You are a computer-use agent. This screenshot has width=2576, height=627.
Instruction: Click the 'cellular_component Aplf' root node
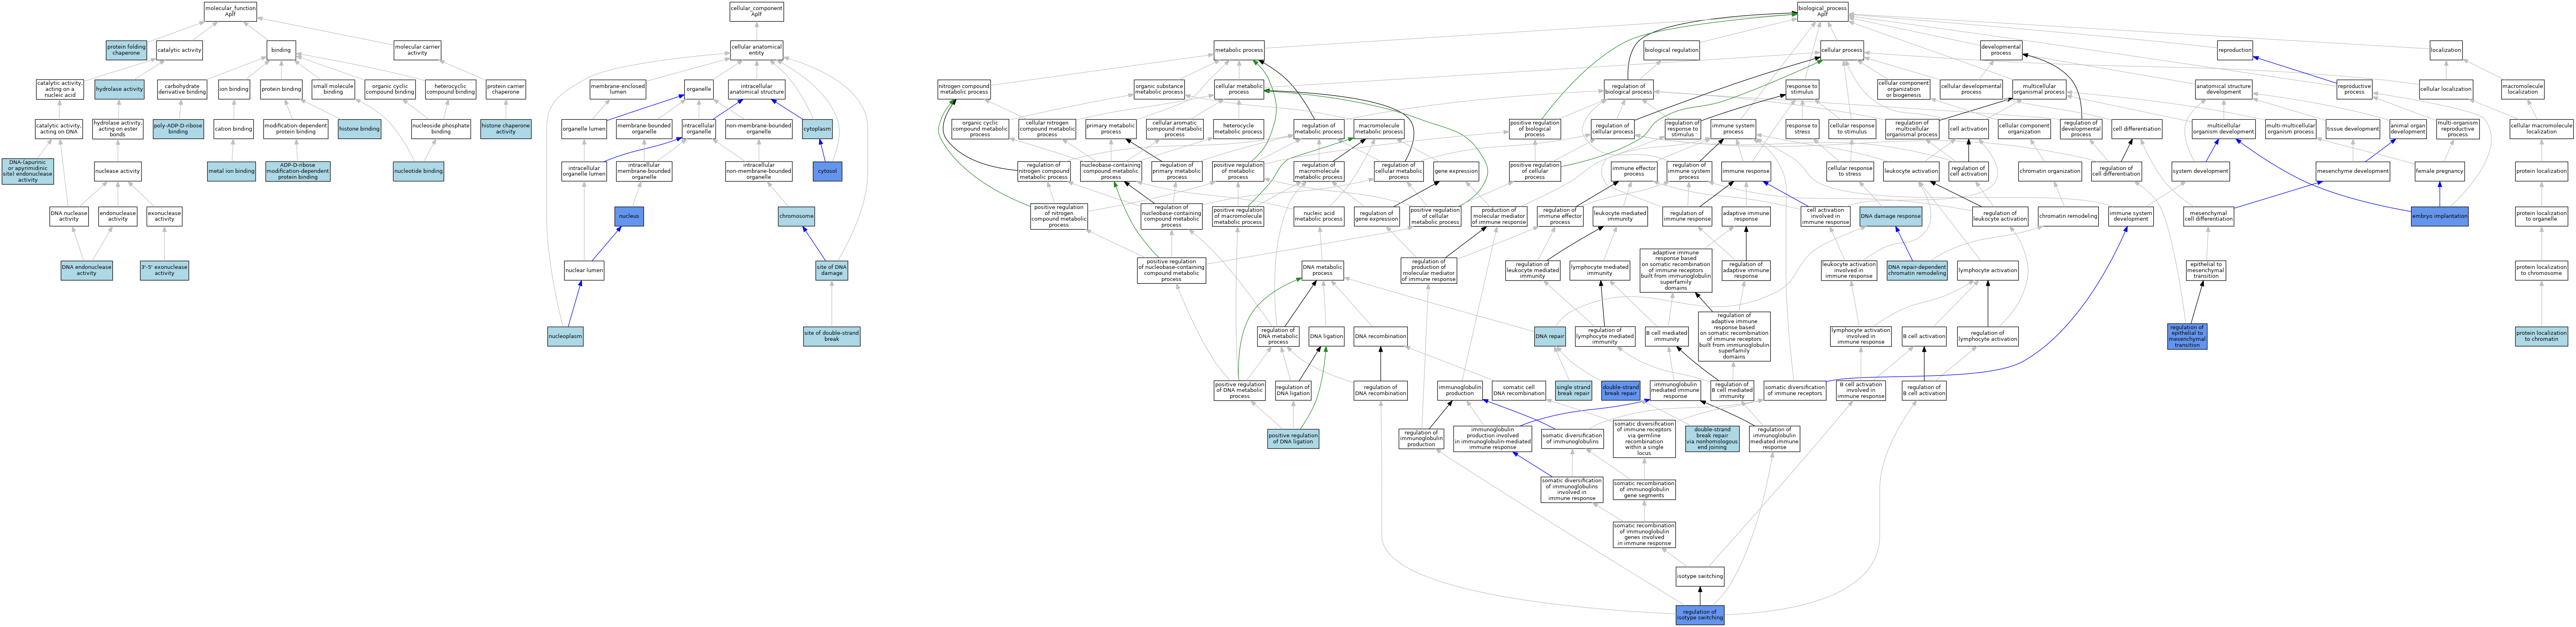click(756, 12)
